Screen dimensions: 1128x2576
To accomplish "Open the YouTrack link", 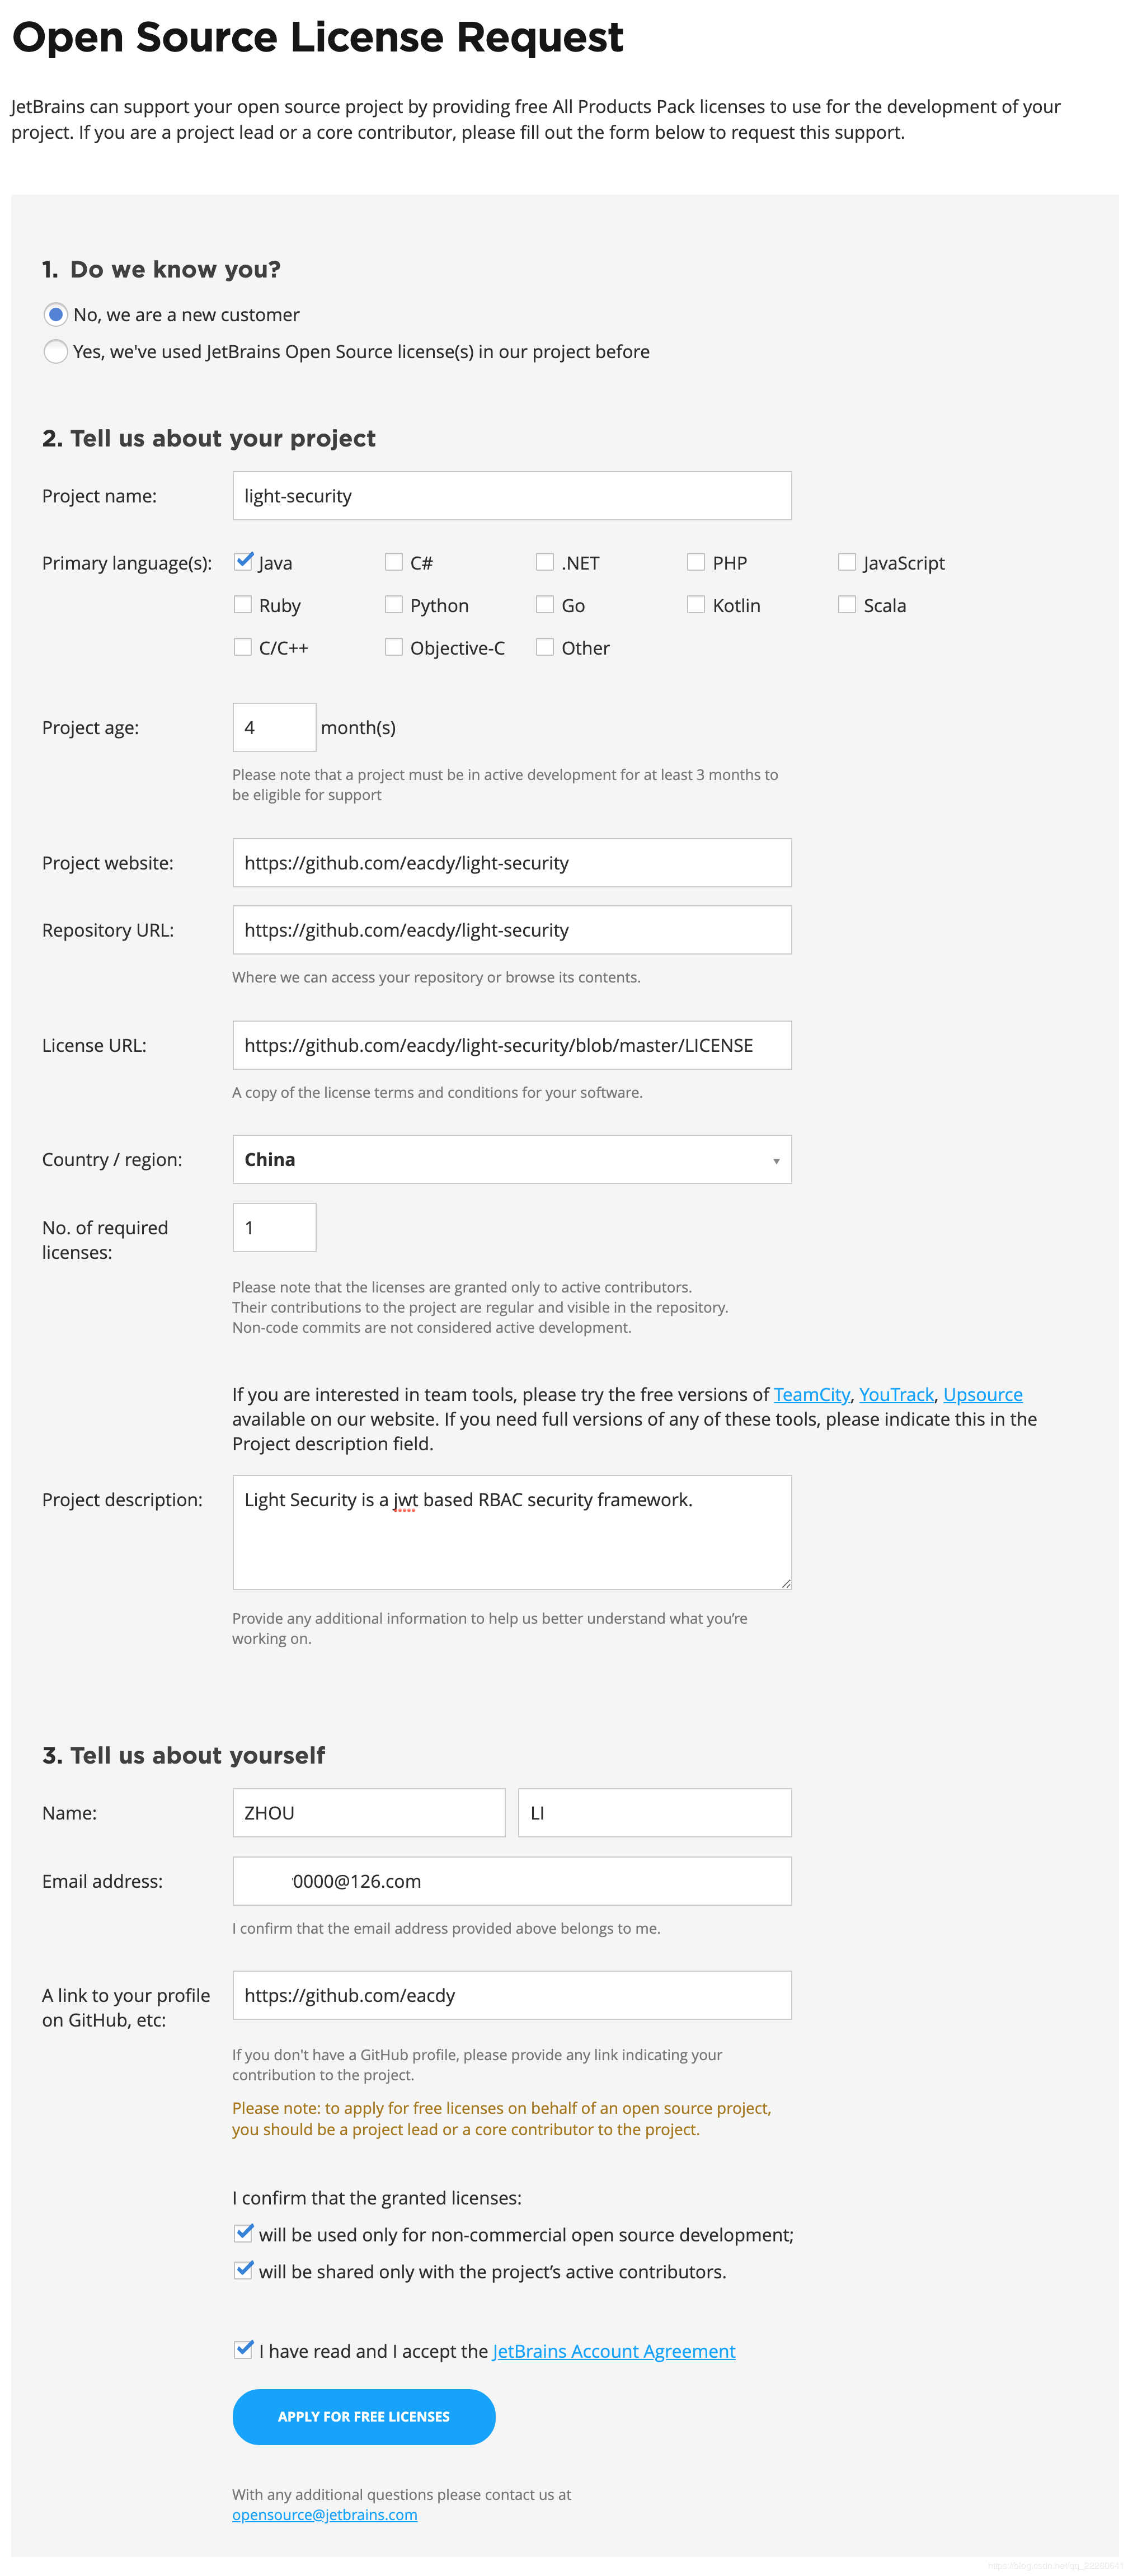I will click(896, 1394).
